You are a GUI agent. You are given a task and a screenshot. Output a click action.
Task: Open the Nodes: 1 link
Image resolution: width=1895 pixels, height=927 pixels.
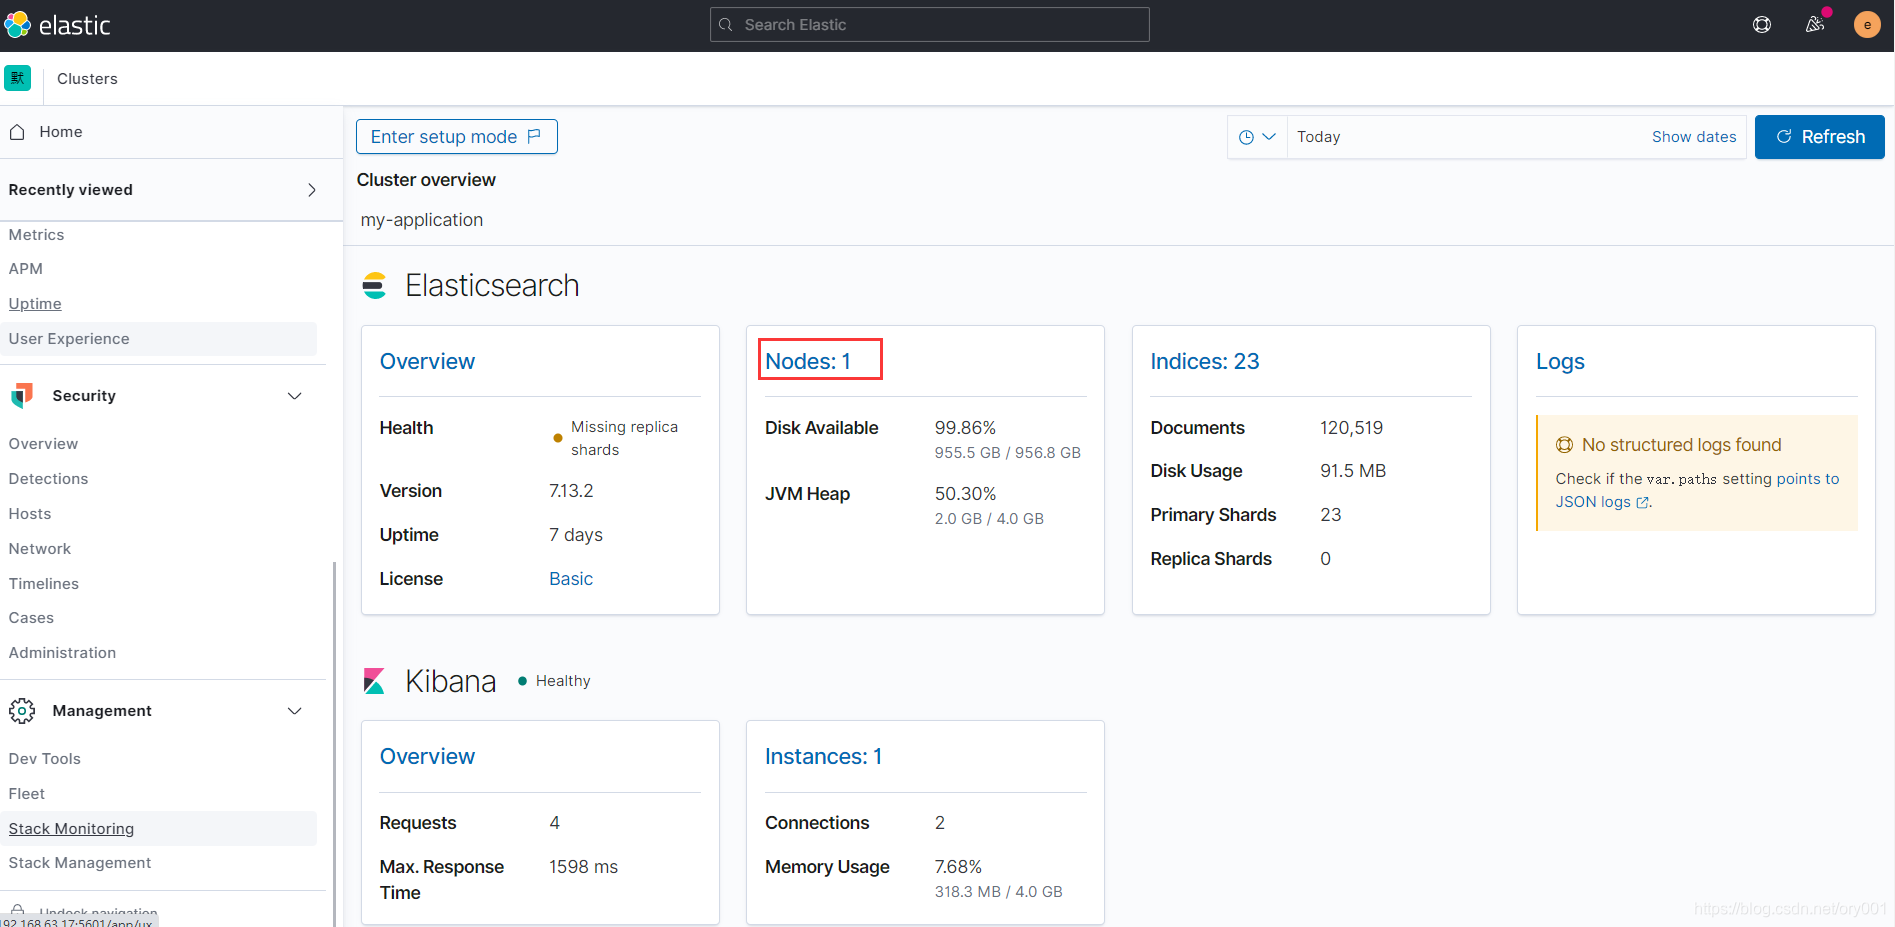(x=808, y=362)
